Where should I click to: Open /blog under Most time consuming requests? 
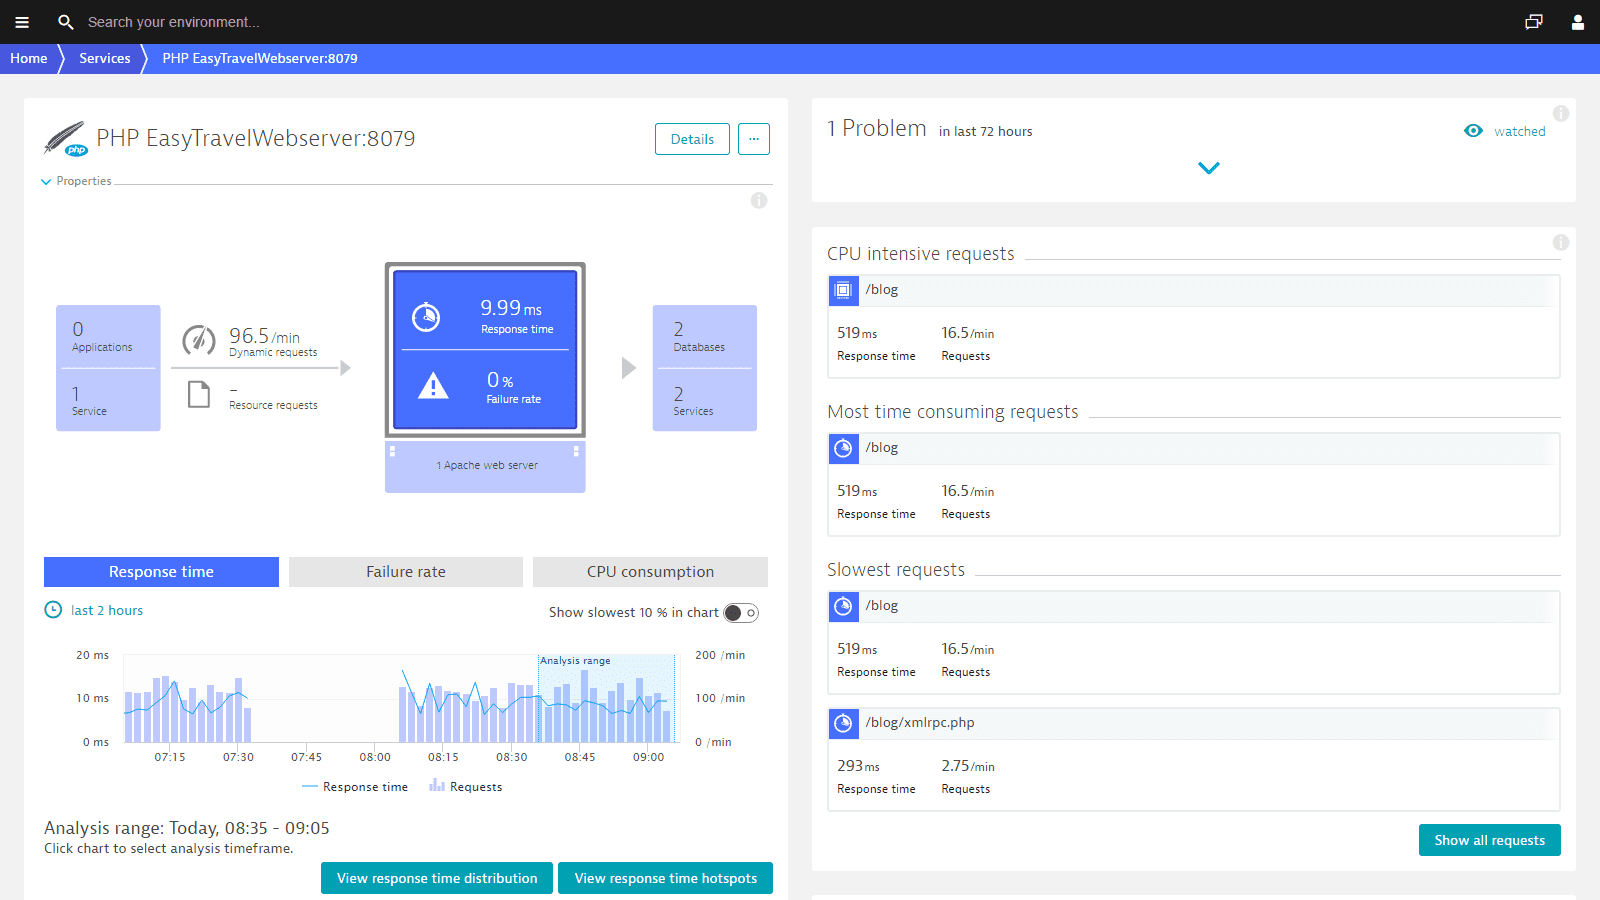[x=882, y=448]
